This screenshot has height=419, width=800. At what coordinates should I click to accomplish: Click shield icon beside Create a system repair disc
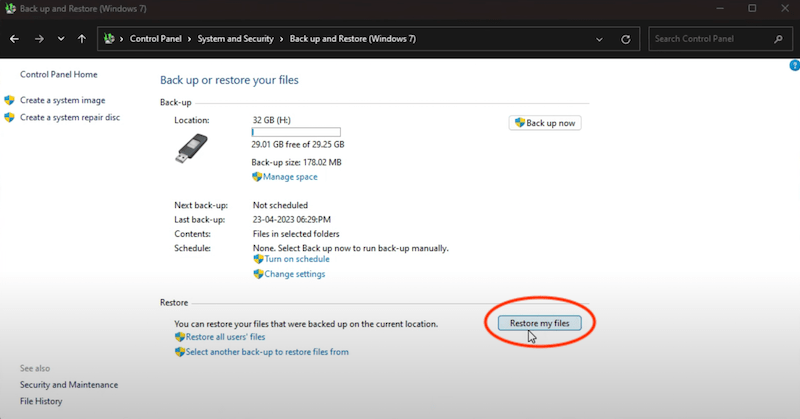coord(9,117)
